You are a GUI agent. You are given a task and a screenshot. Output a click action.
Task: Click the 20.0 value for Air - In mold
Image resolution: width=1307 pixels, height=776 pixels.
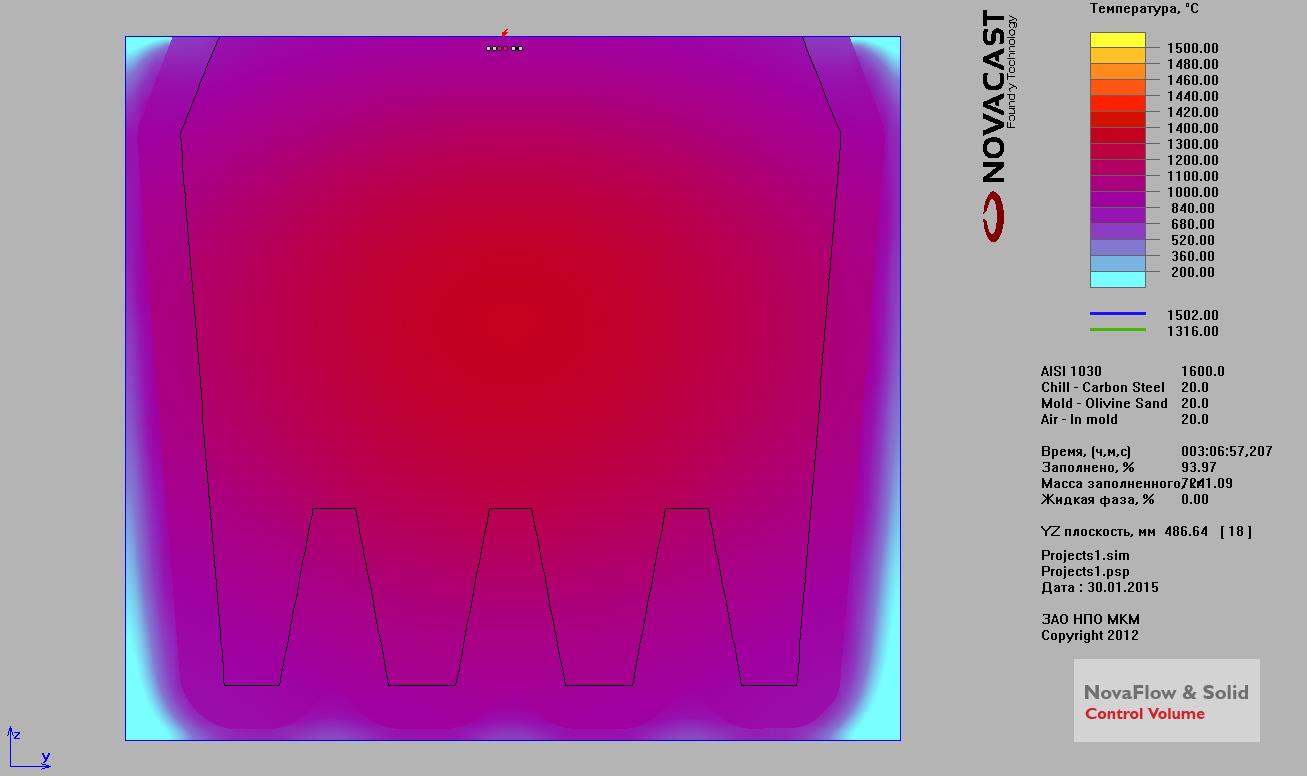[1195, 419]
